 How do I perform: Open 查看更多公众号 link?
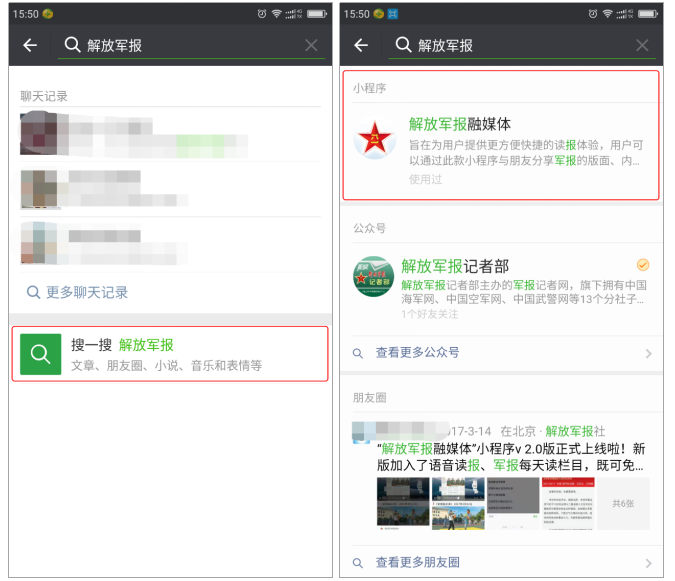(417, 352)
